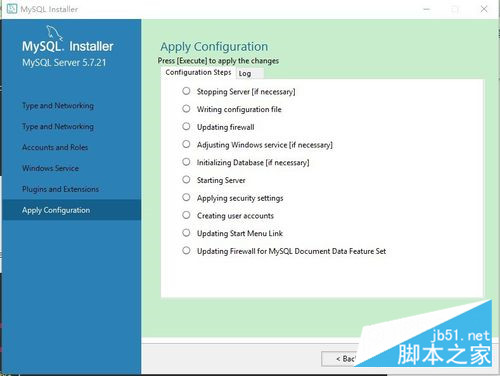Click the 'Creating user accounts' label
This screenshot has width=500, height=376.
point(235,216)
